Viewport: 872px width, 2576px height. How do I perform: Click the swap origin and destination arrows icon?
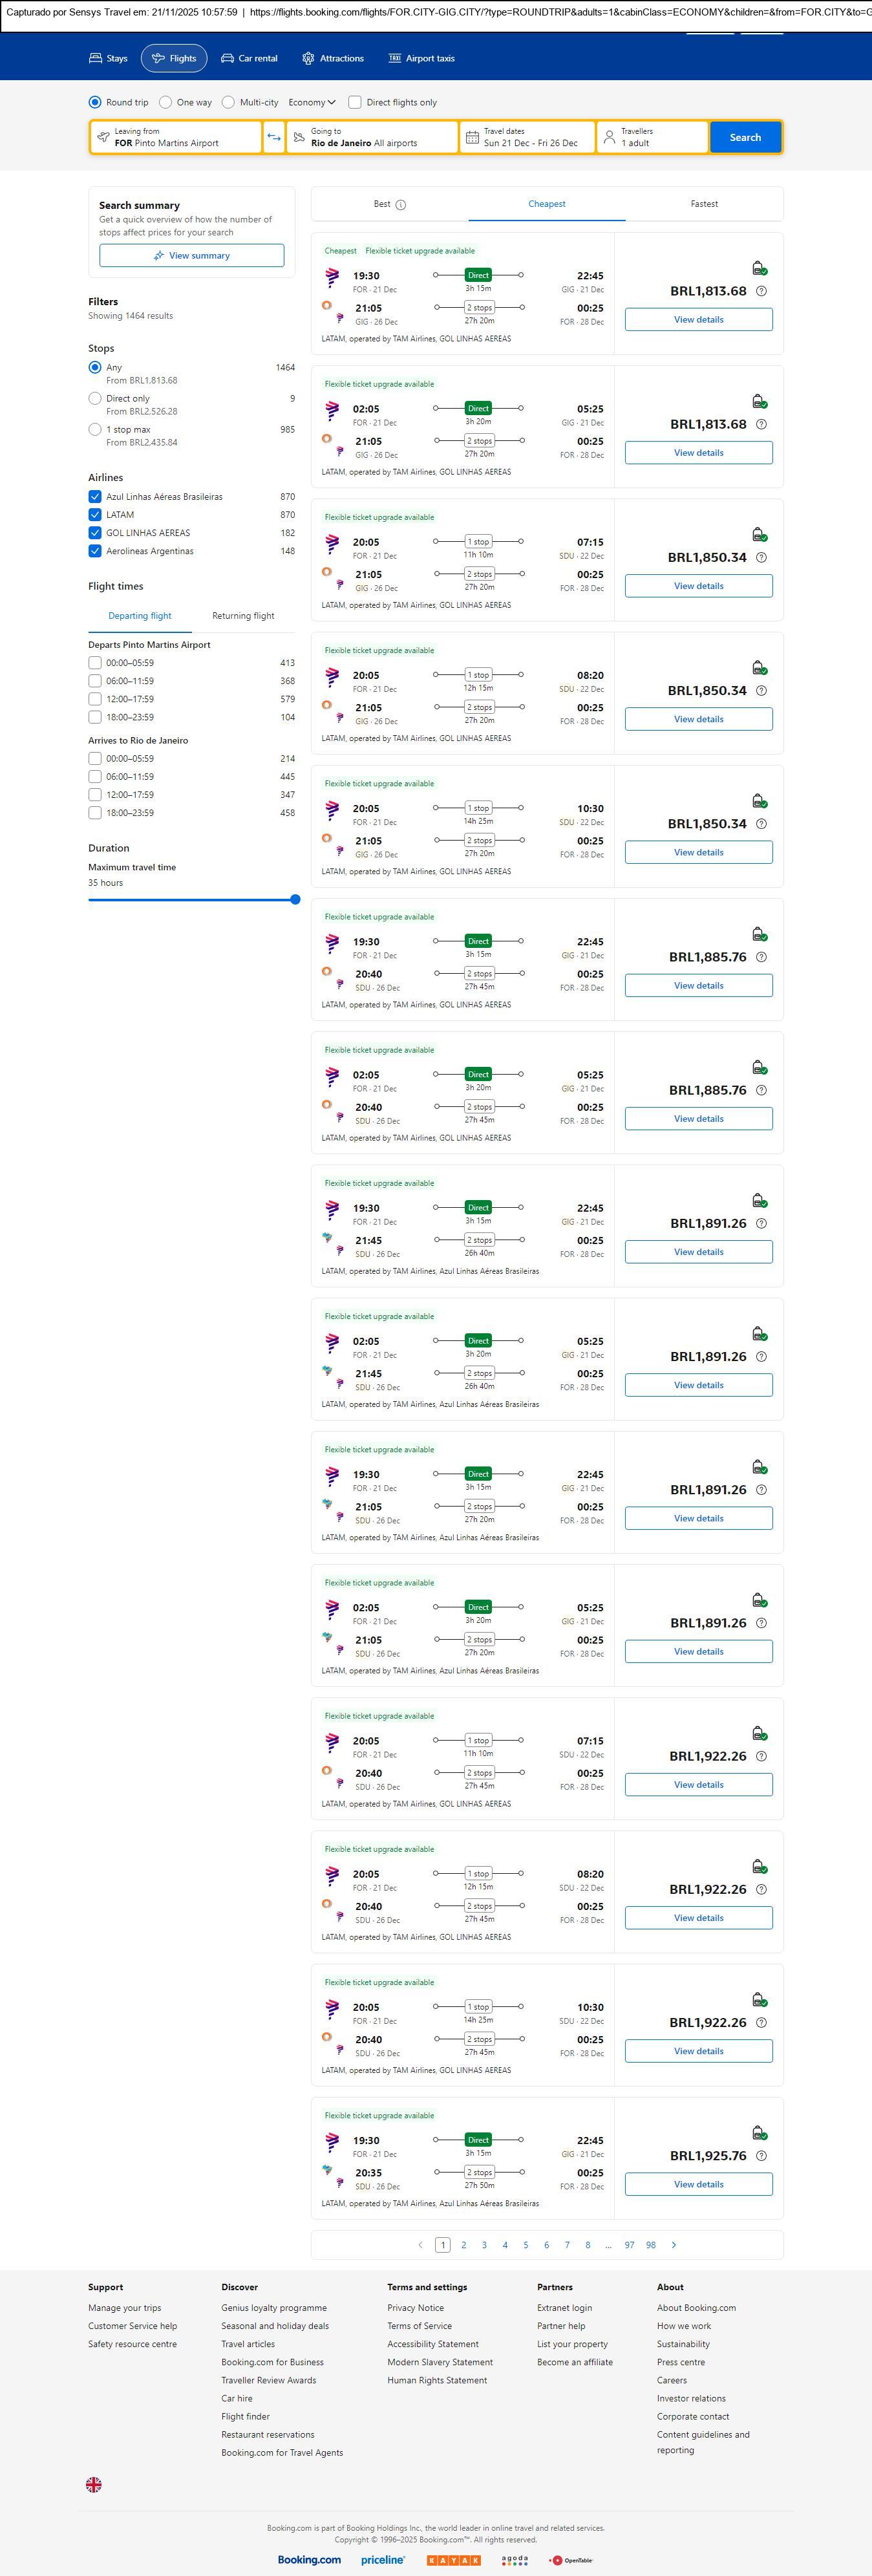tap(274, 137)
